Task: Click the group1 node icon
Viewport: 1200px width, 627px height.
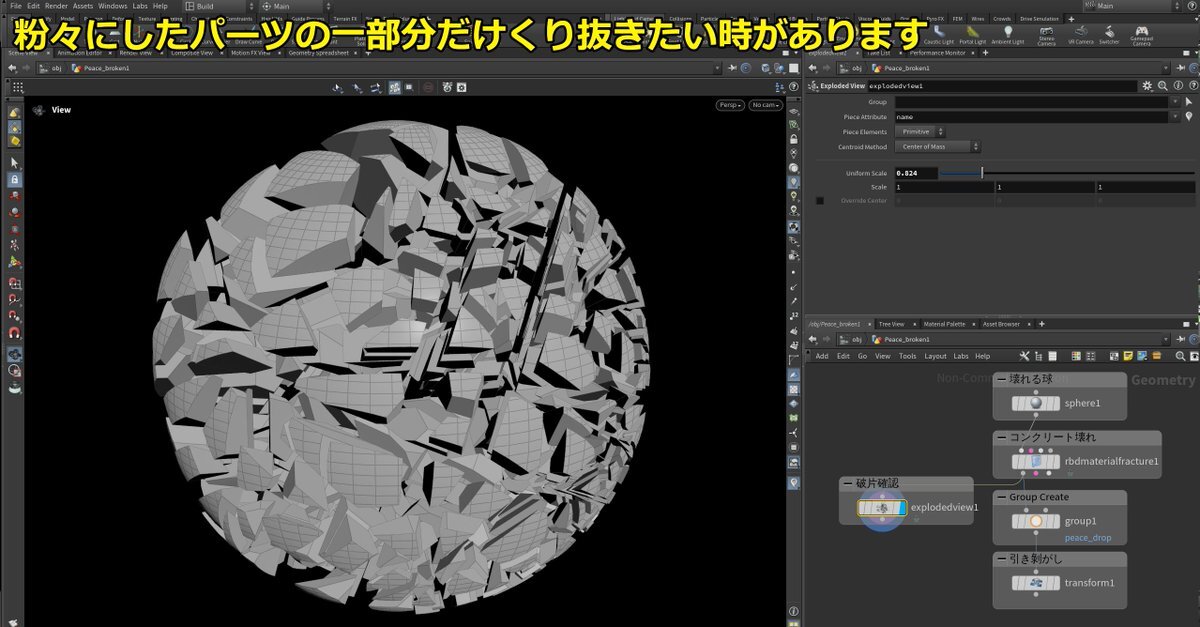Action: (1036, 521)
